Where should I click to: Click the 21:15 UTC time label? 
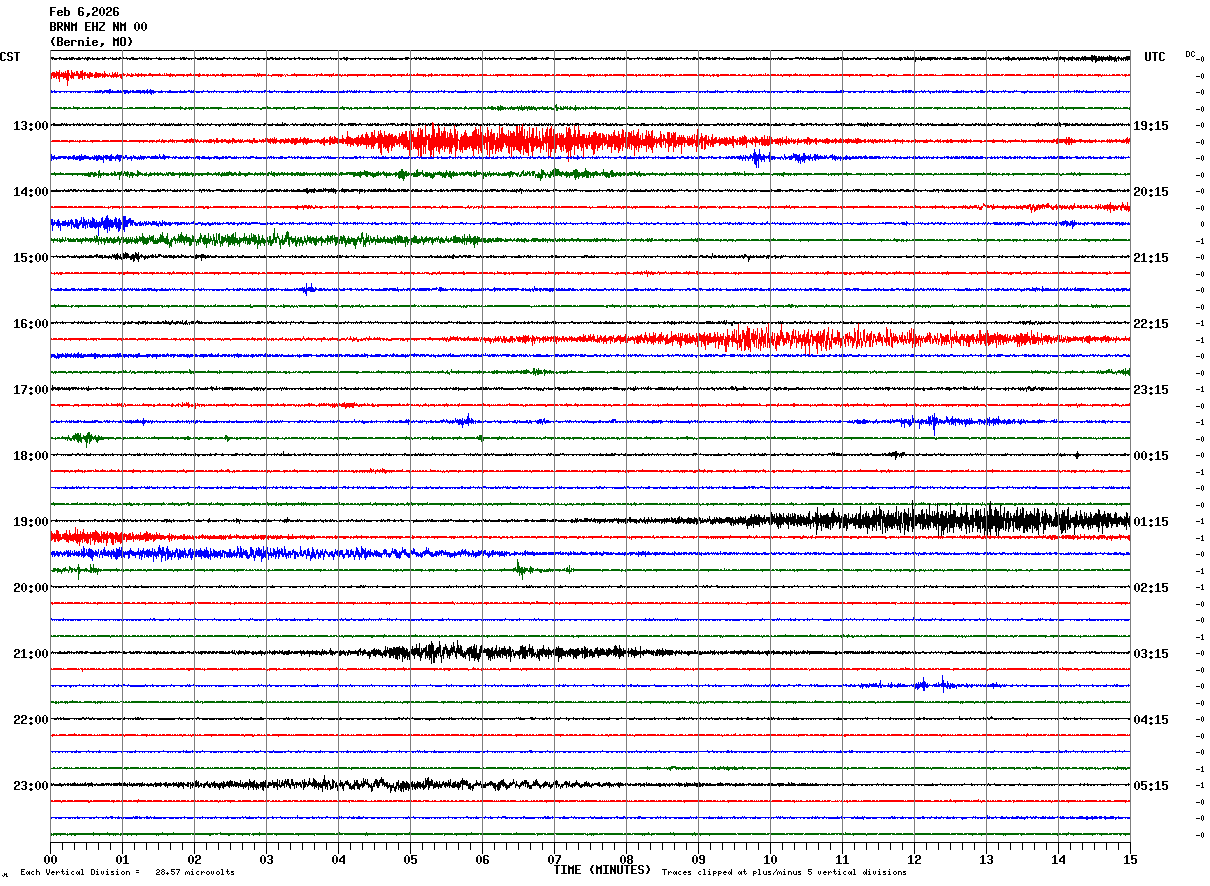pyautogui.click(x=1151, y=258)
